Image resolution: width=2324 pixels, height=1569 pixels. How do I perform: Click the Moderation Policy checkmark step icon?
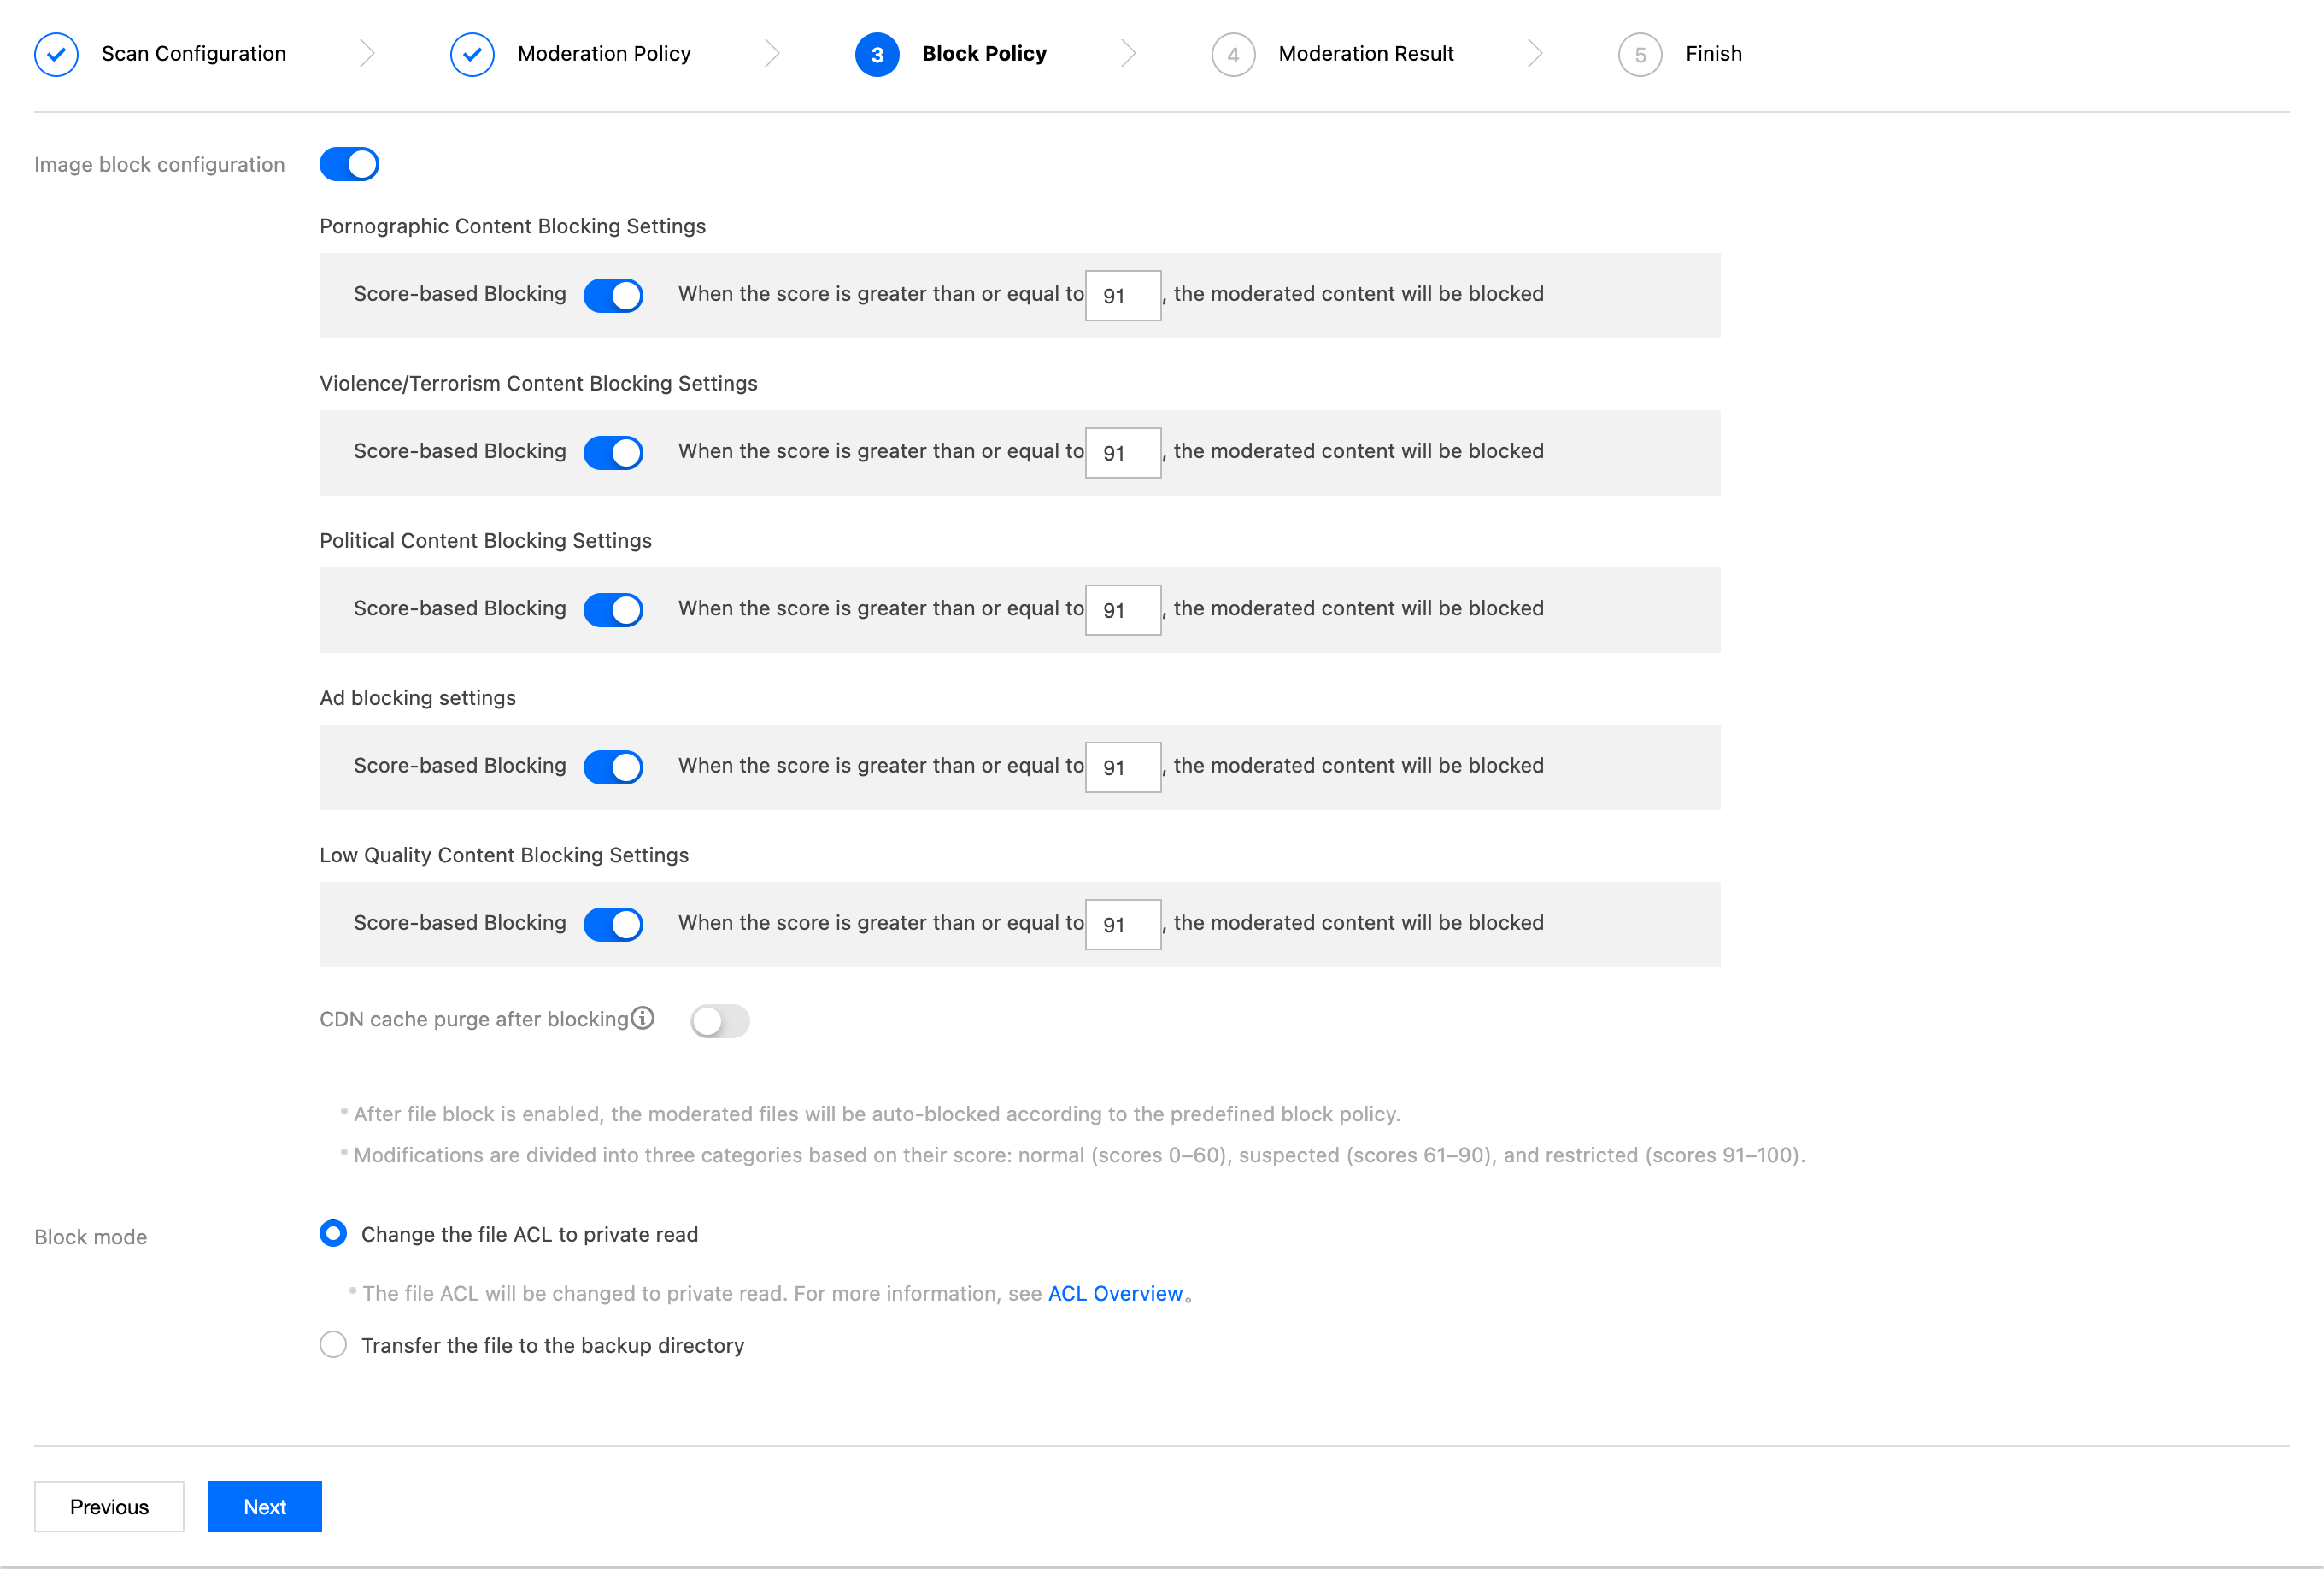472,54
